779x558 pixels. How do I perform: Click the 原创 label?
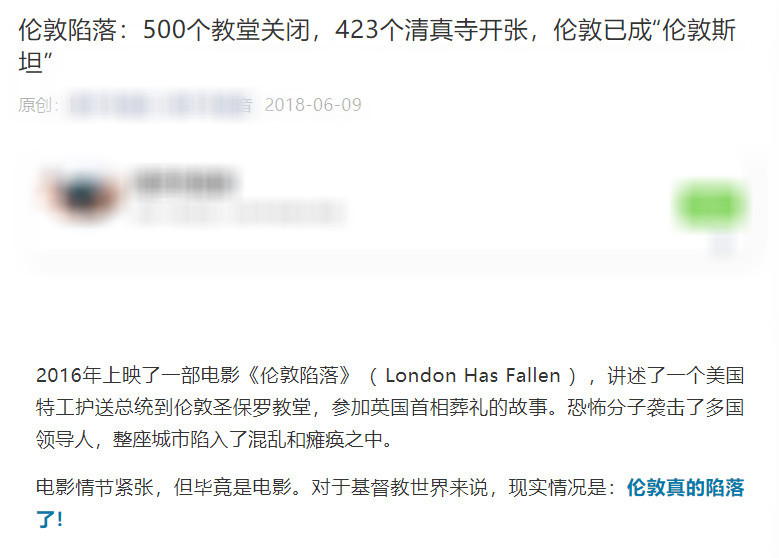point(35,105)
